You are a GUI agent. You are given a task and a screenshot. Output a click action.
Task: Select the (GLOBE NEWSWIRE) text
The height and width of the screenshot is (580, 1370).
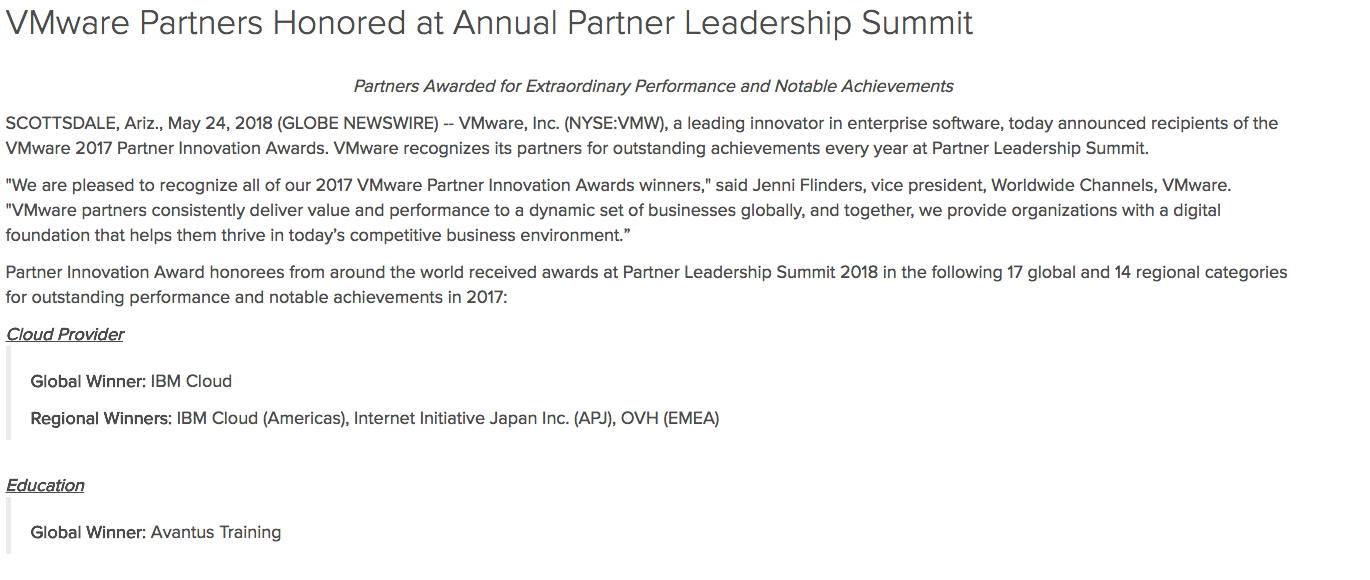(358, 124)
